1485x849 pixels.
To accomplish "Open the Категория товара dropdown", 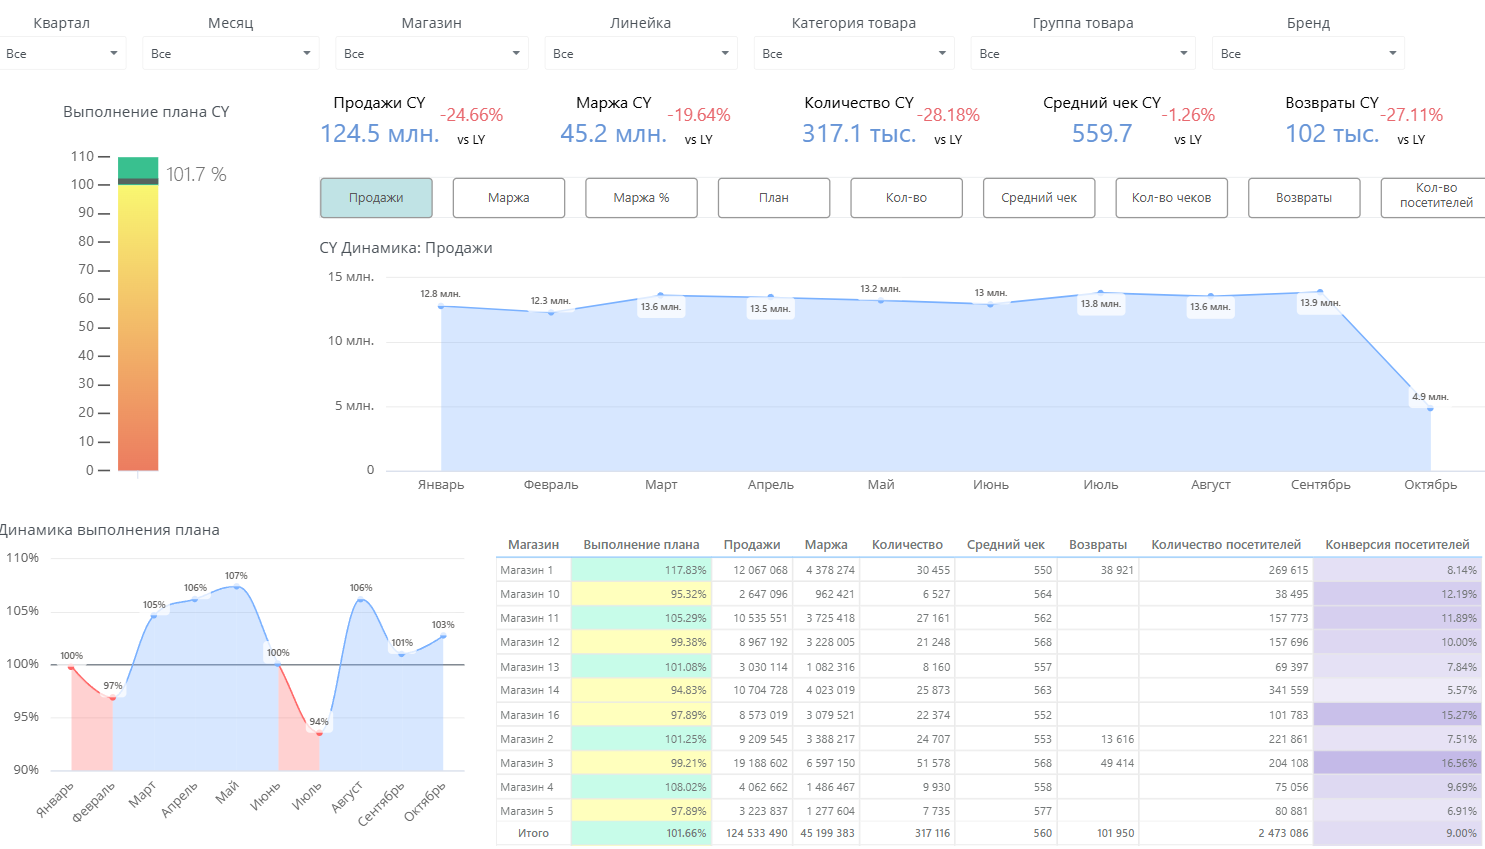I will 854,53.
